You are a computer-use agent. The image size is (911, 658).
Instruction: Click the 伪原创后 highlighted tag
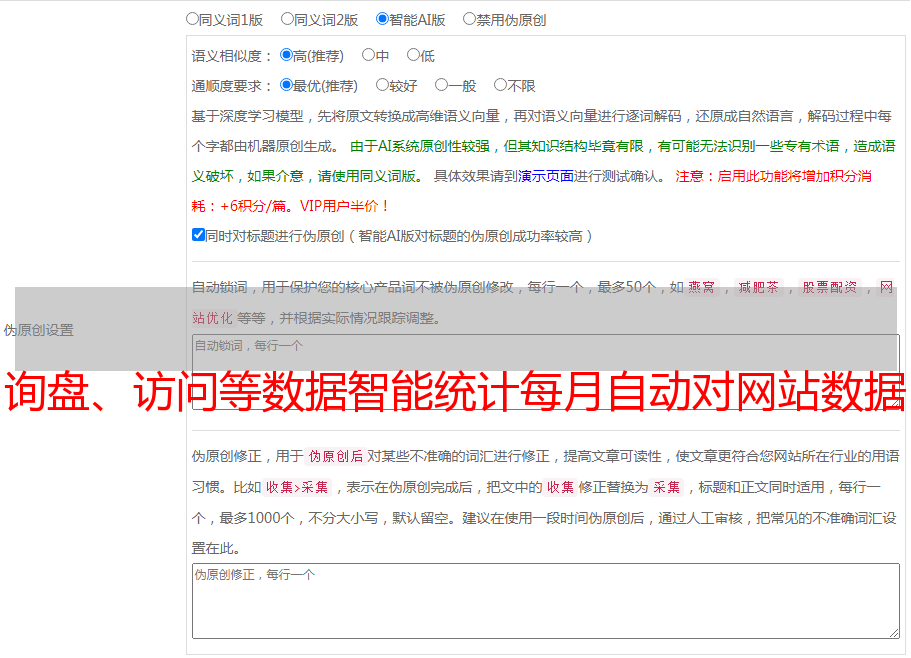tap(336, 456)
